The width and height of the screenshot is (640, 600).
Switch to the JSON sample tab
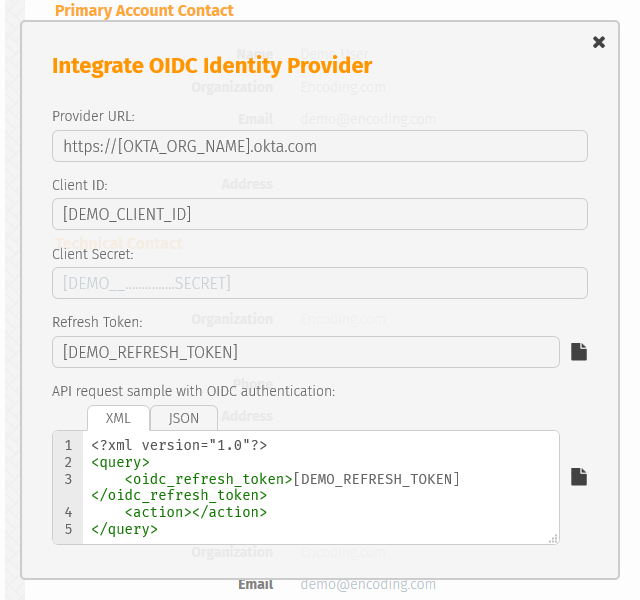pos(184,418)
